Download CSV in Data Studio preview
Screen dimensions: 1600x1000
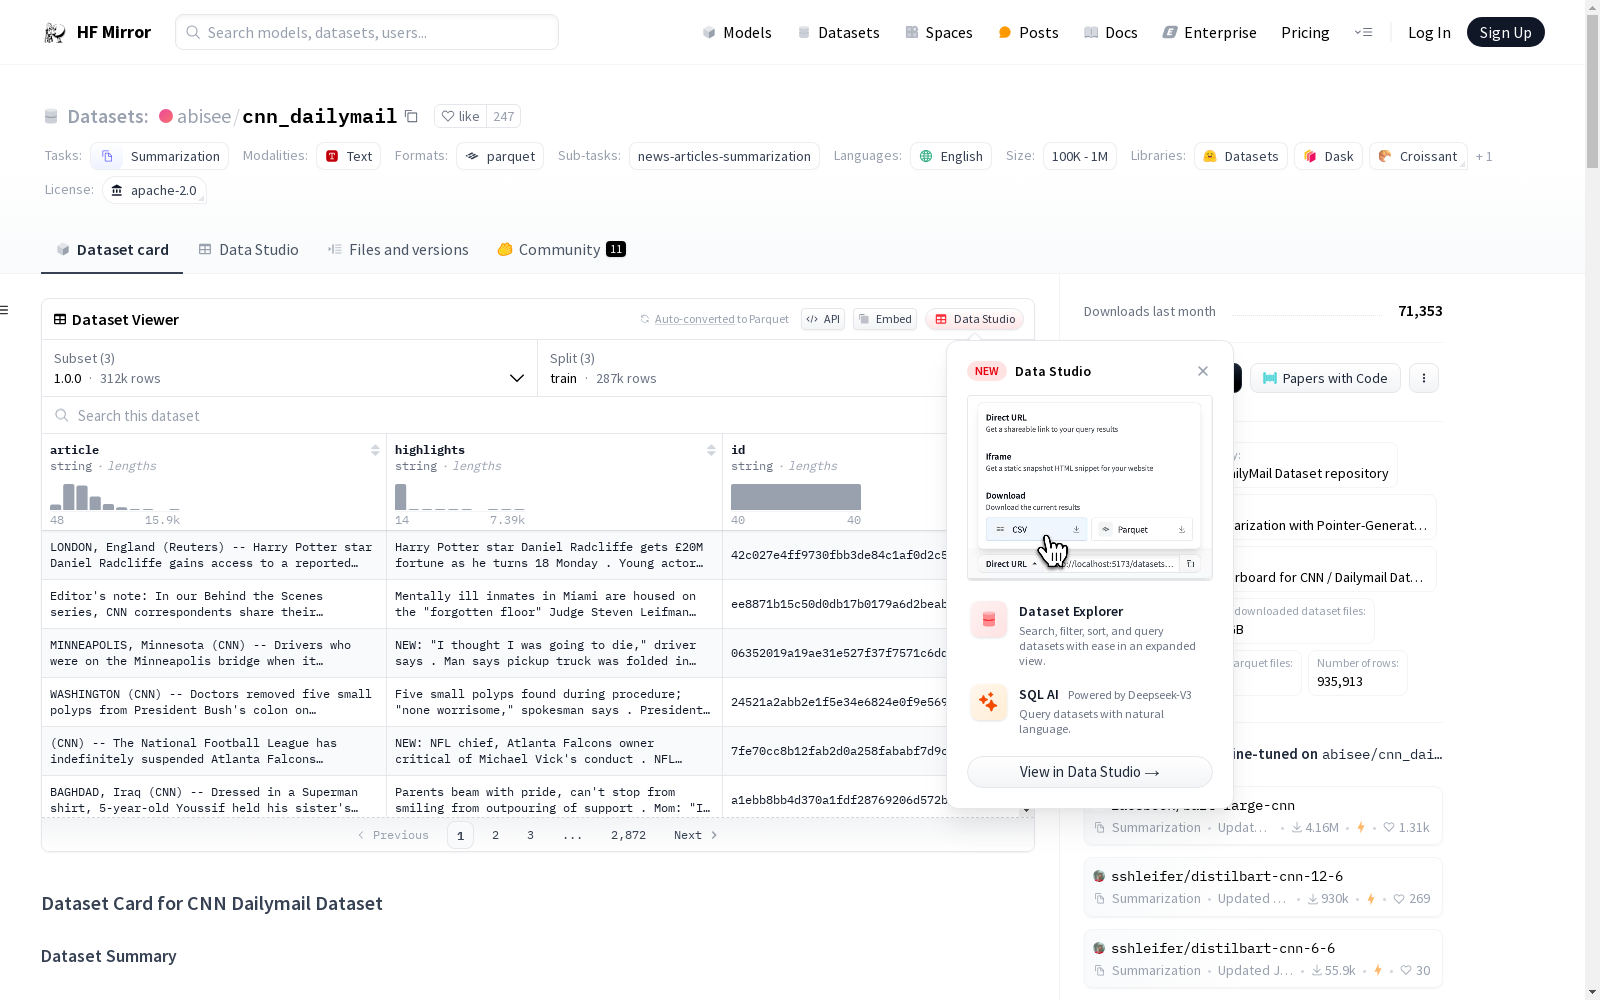1036,529
